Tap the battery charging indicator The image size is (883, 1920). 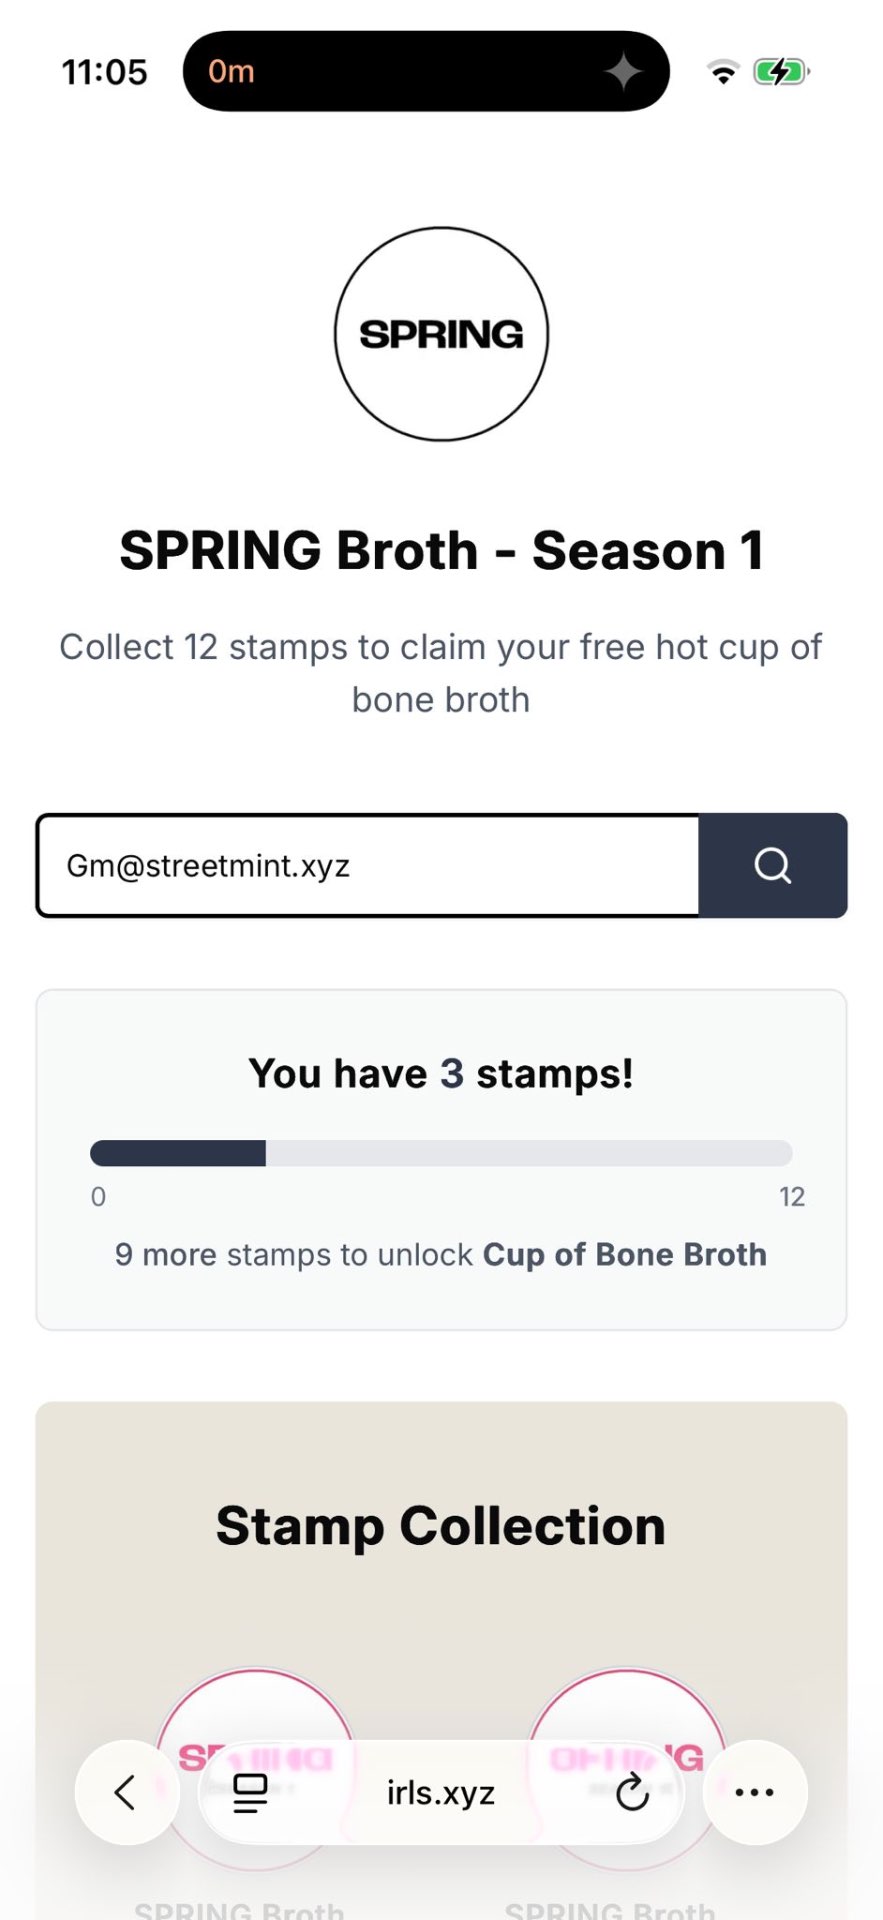[781, 72]
